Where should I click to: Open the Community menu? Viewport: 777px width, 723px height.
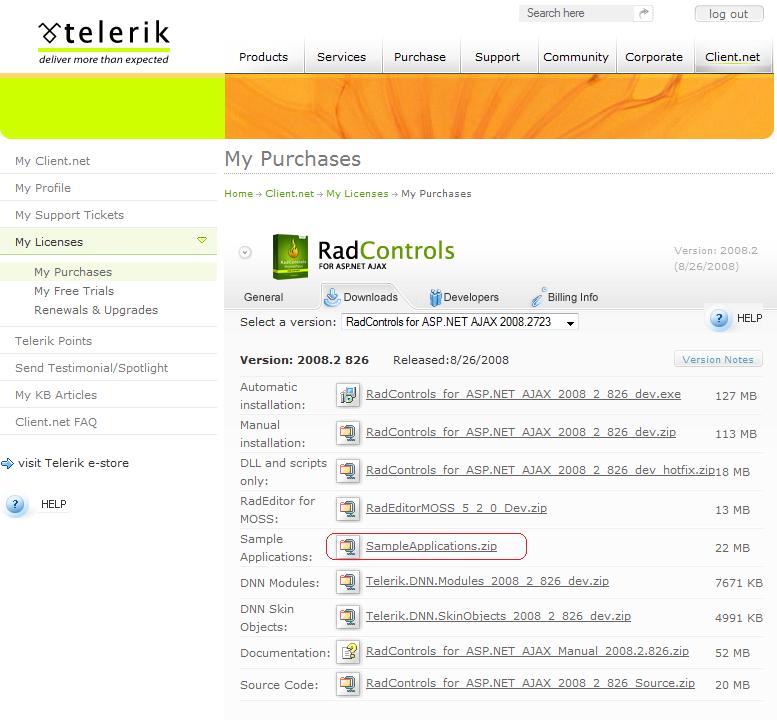(576, 57)
